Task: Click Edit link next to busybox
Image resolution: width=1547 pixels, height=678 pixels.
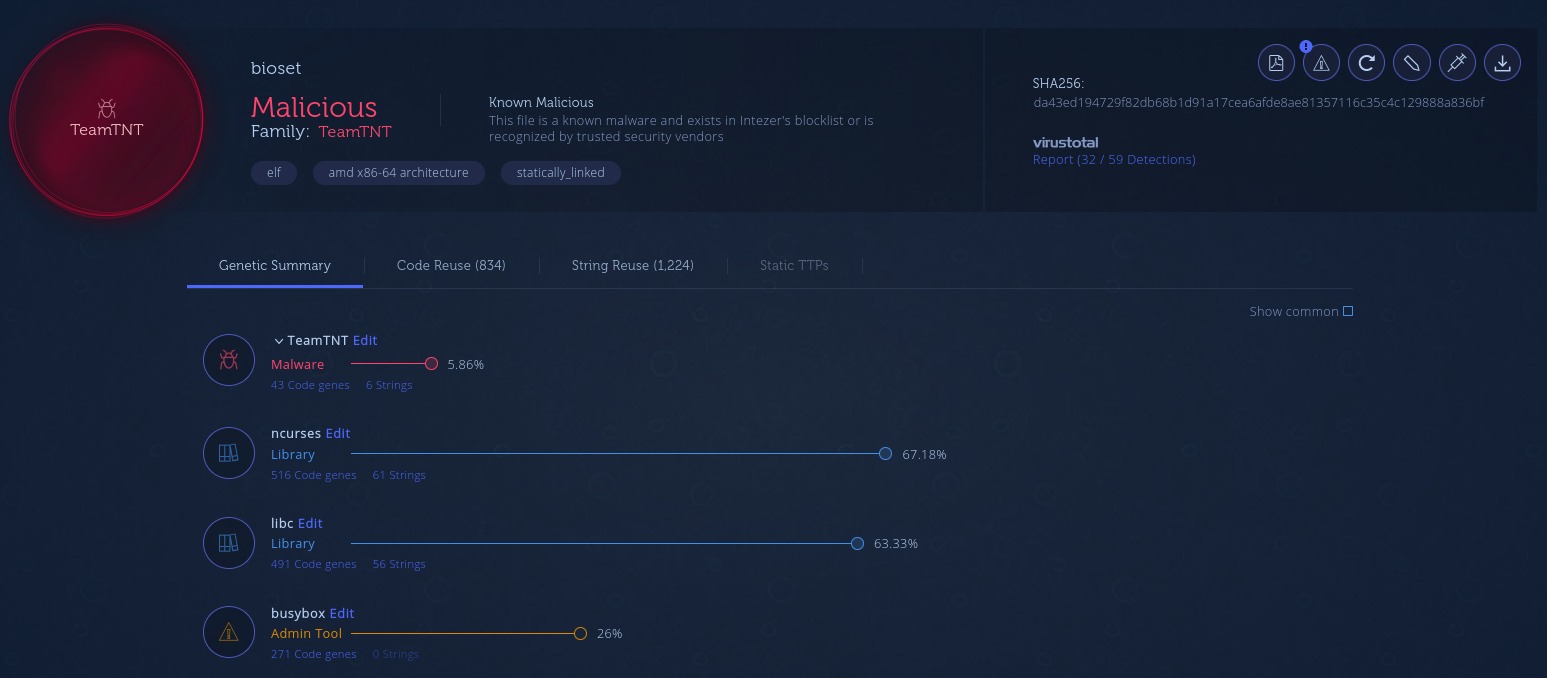Action: 342,613
